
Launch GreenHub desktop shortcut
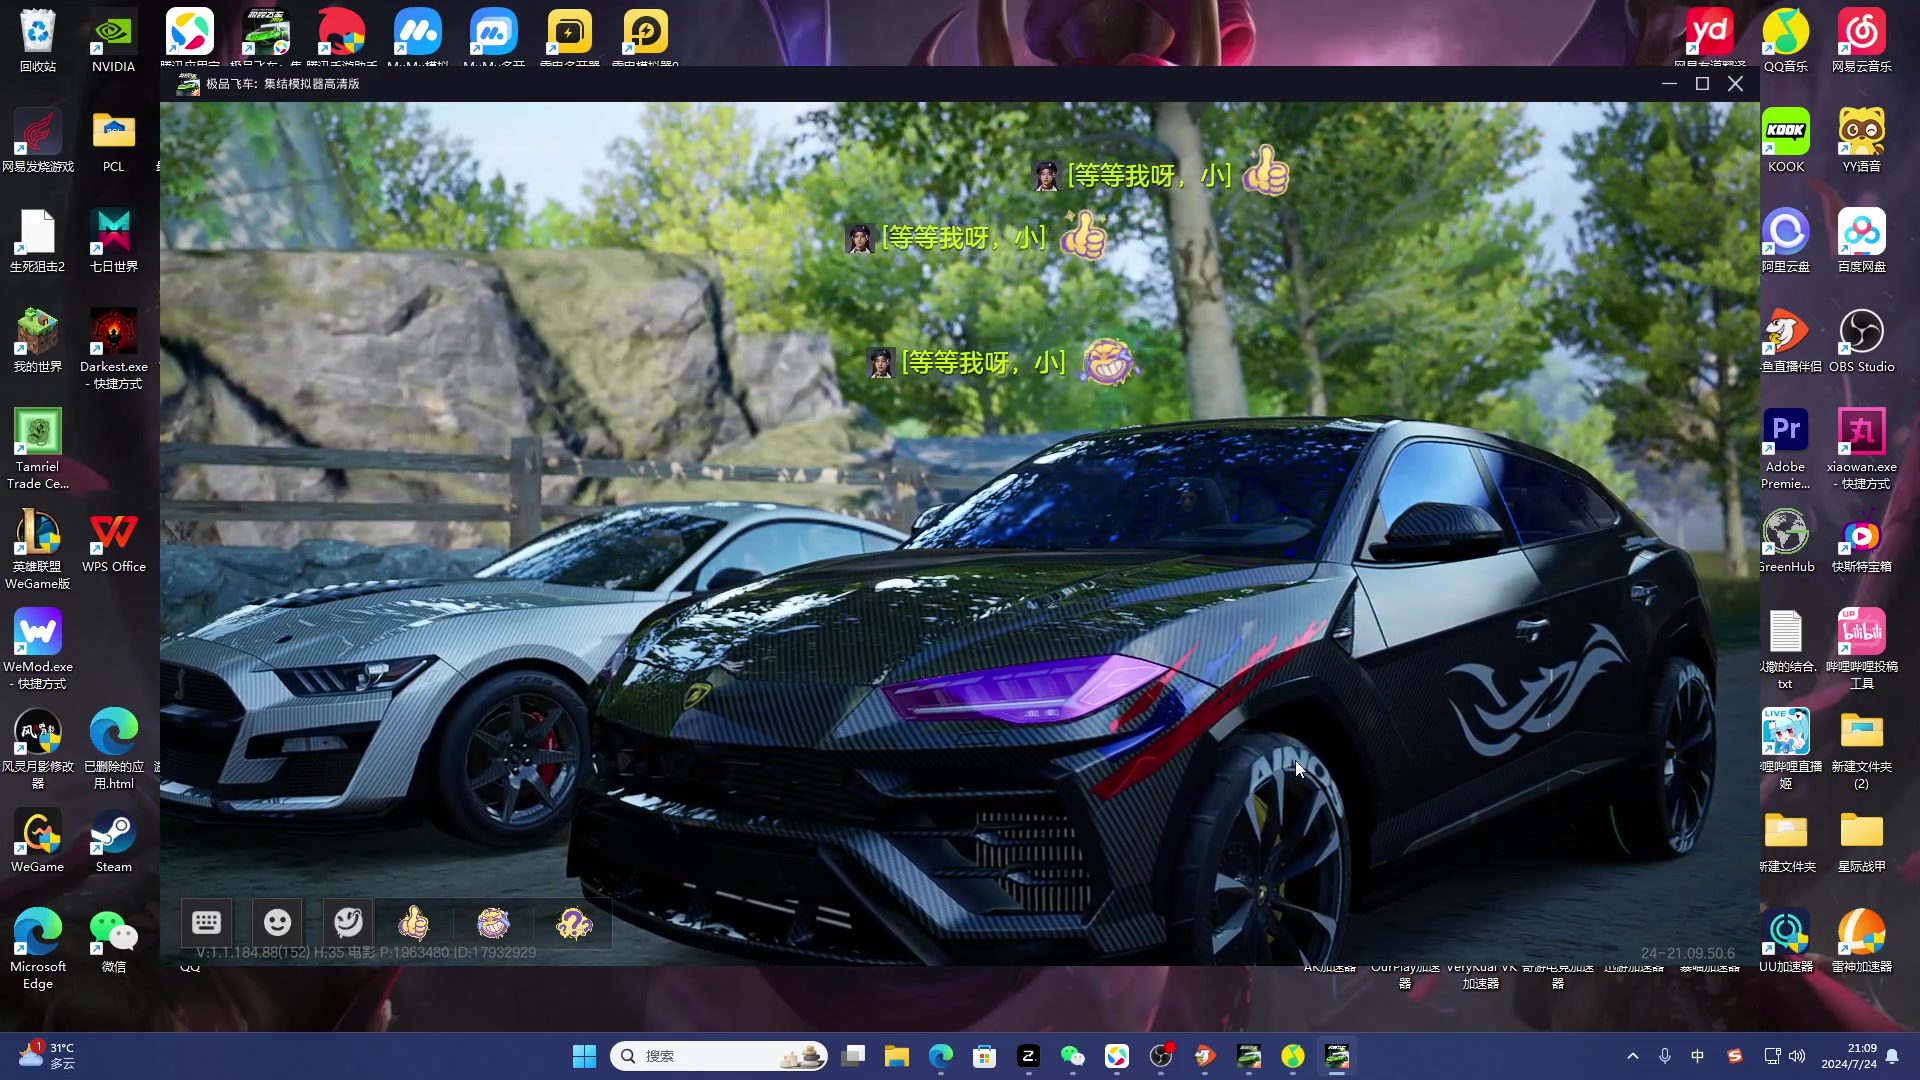1786,541
